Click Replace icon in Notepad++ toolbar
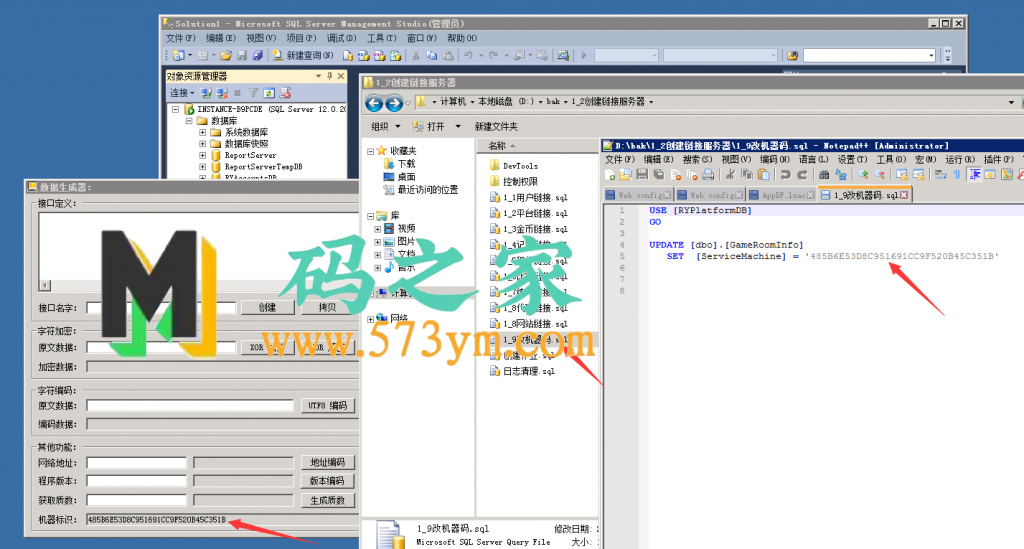The image size is (1024, 549). [841, 174]
